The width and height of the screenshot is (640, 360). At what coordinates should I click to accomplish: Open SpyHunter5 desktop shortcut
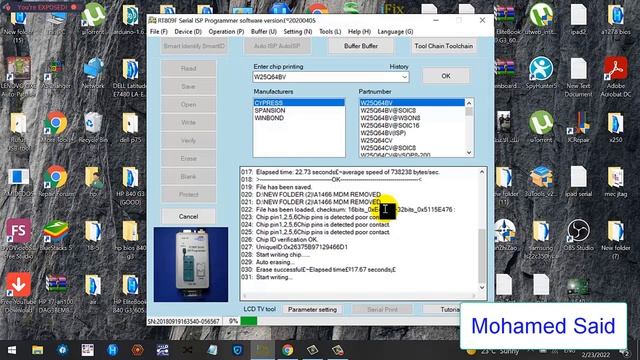[x=541, y=73]
